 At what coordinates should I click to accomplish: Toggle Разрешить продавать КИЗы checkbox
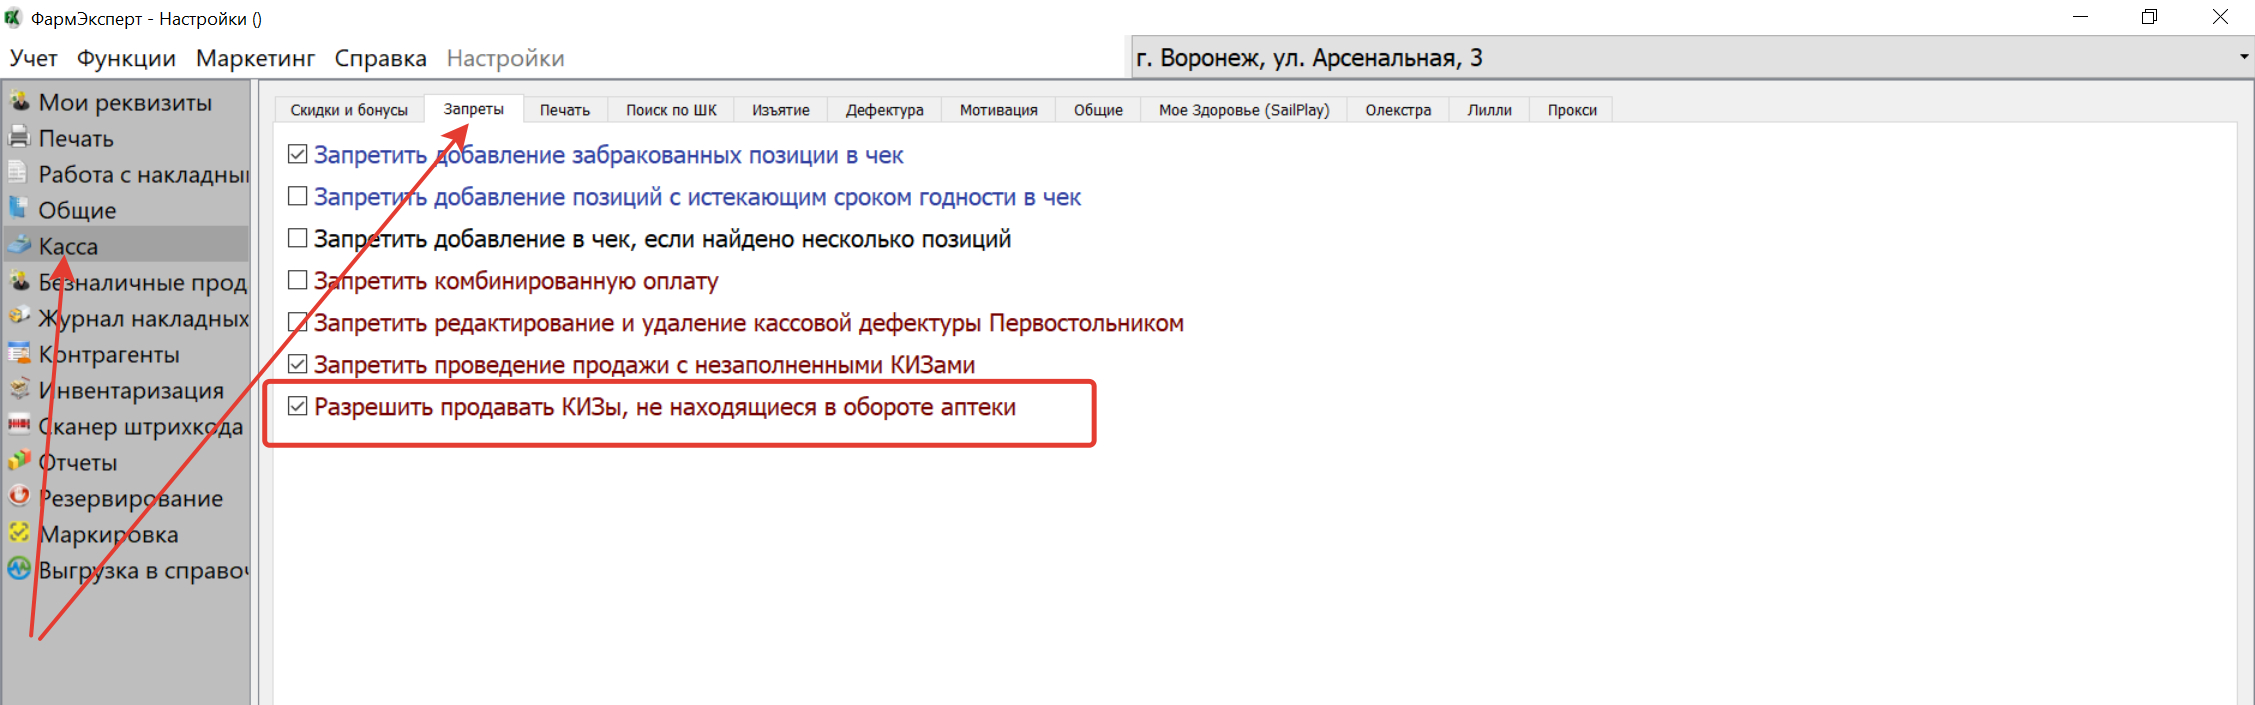(x=297, y=406)
